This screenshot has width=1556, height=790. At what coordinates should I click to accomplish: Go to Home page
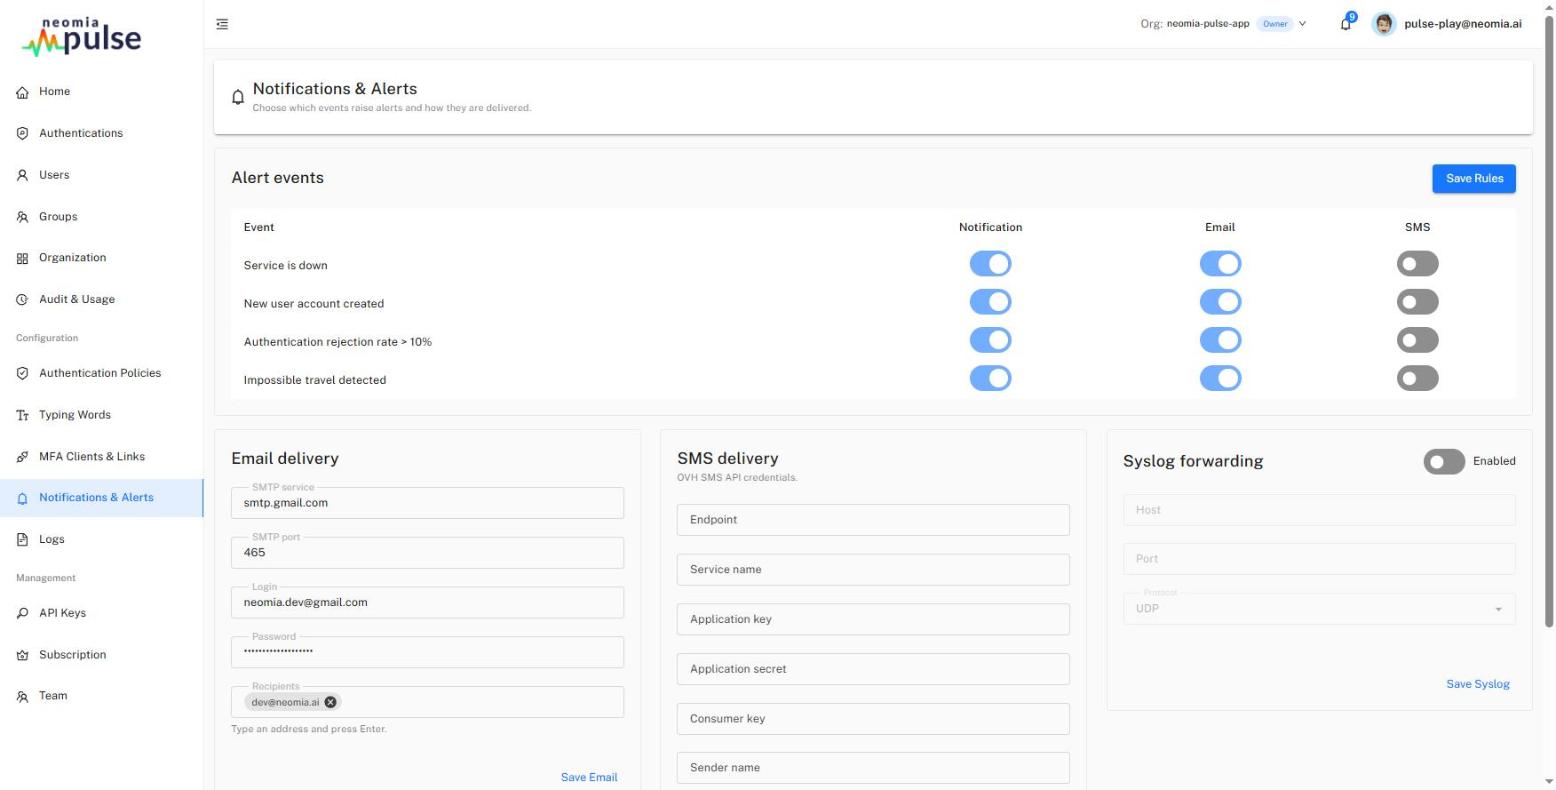pos(102,92)
